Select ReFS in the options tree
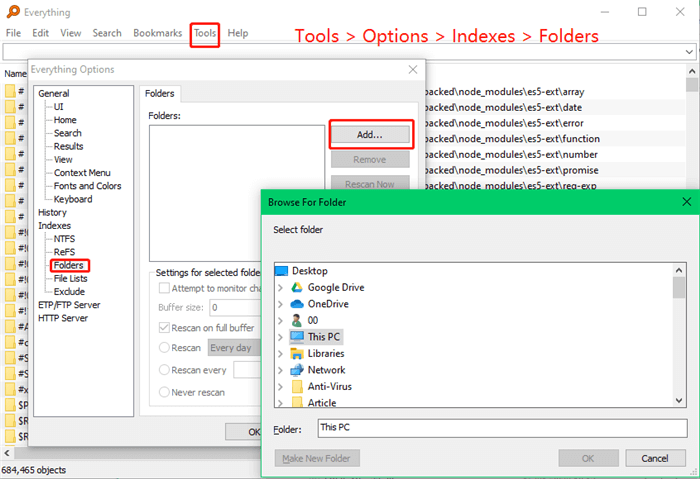700x479 pixels. click(64, 252)
